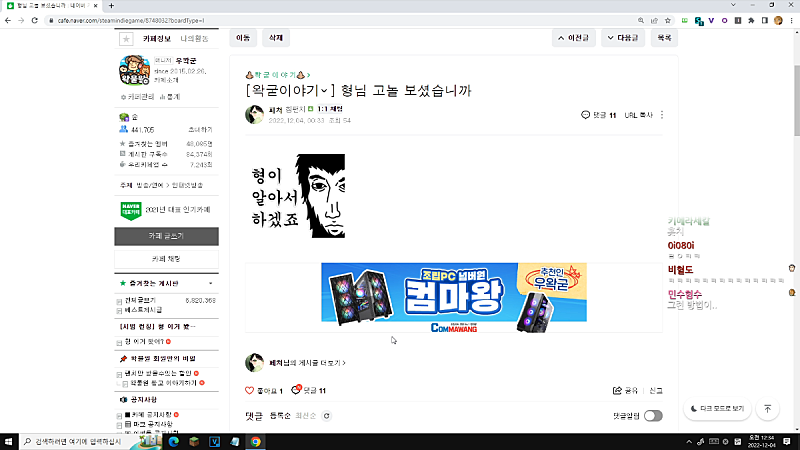Open 카페 채팅 button
The height and width of the screenshot is (450, 800).
[166, 259]
